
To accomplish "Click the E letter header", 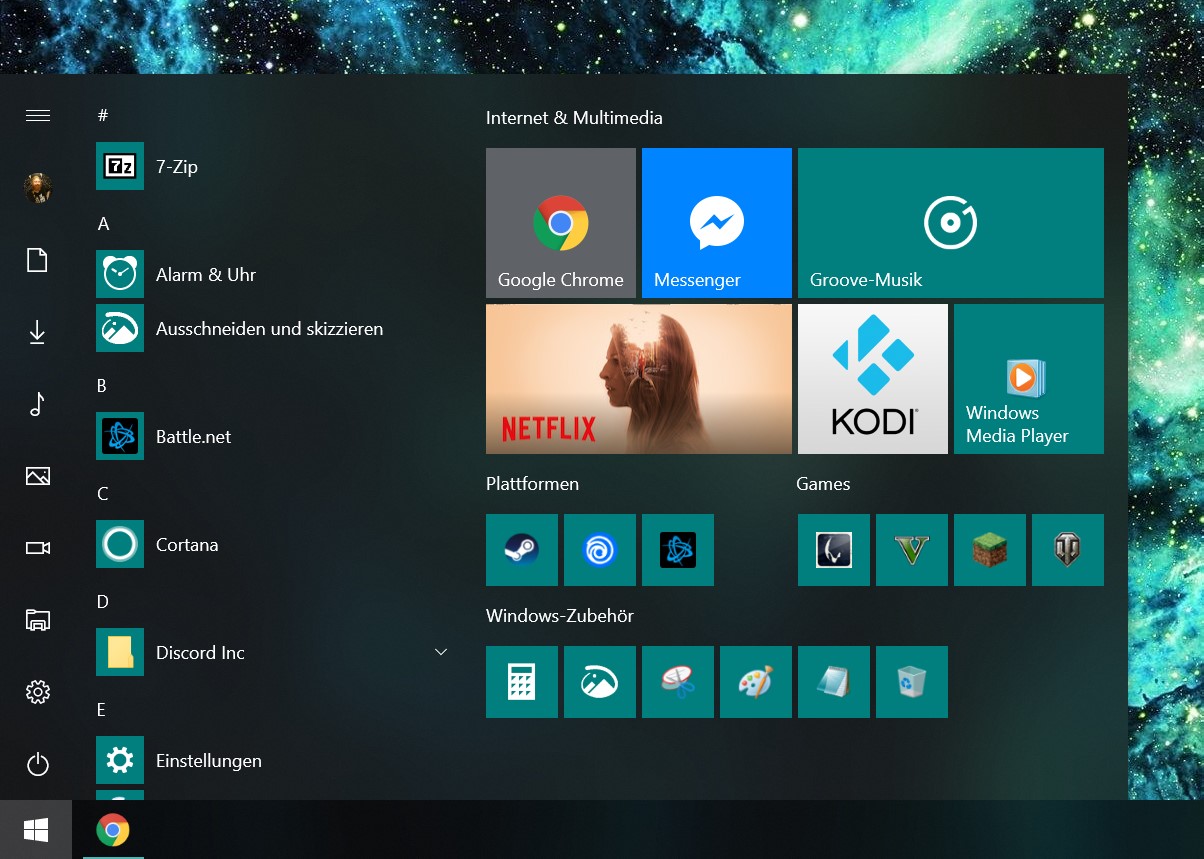I will pyautogui.click(x=101, y=710).
